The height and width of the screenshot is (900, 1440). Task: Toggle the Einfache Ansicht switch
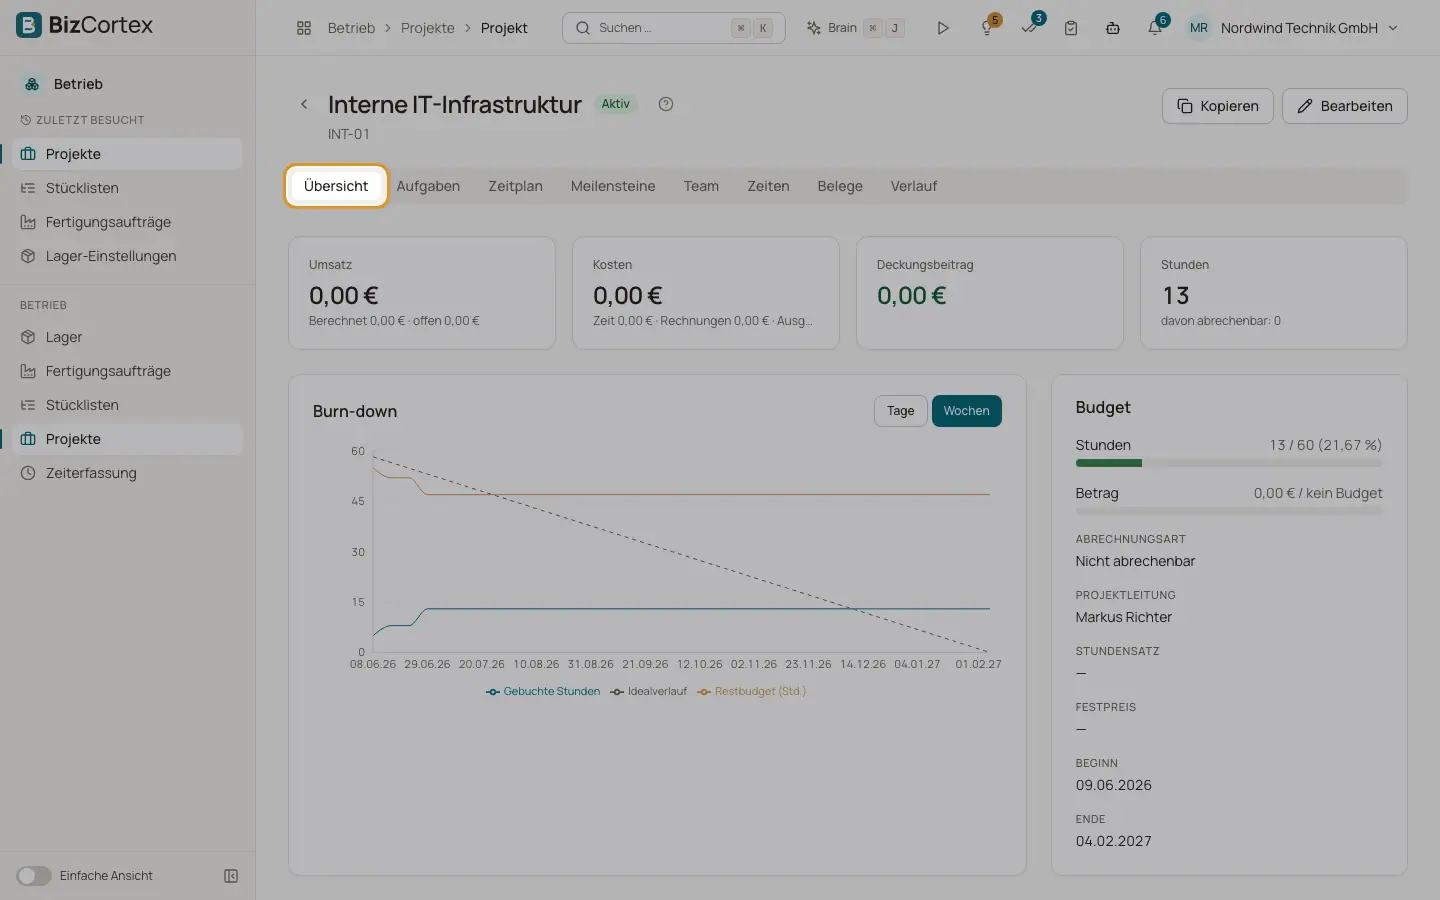point(34,876)
